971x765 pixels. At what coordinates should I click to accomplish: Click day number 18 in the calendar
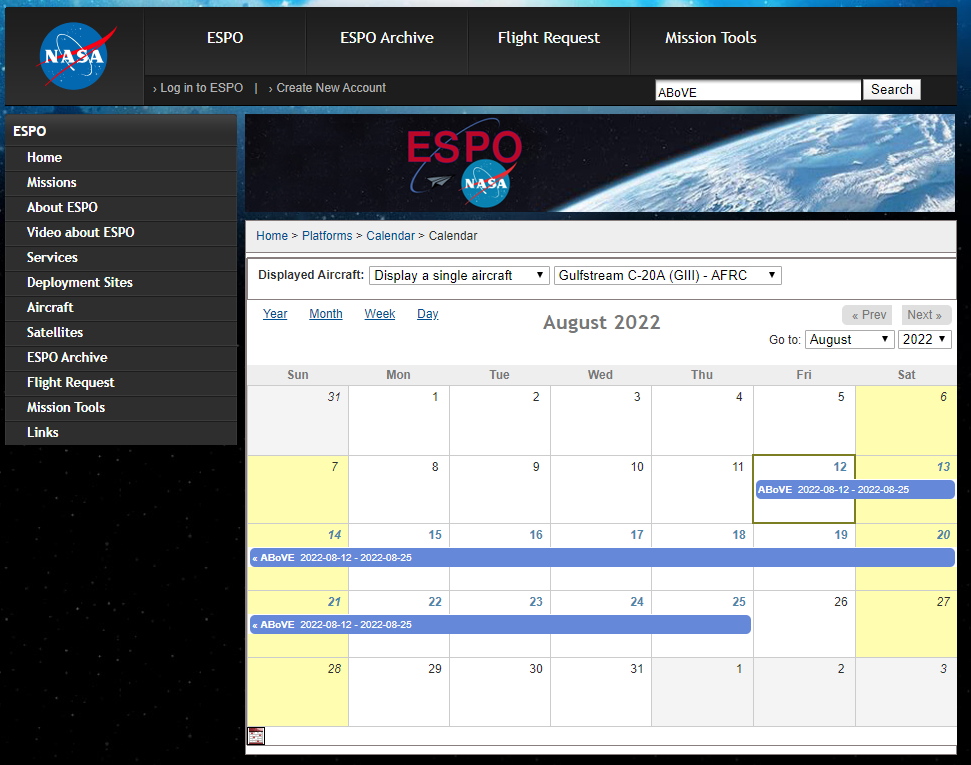click(739, 535)
